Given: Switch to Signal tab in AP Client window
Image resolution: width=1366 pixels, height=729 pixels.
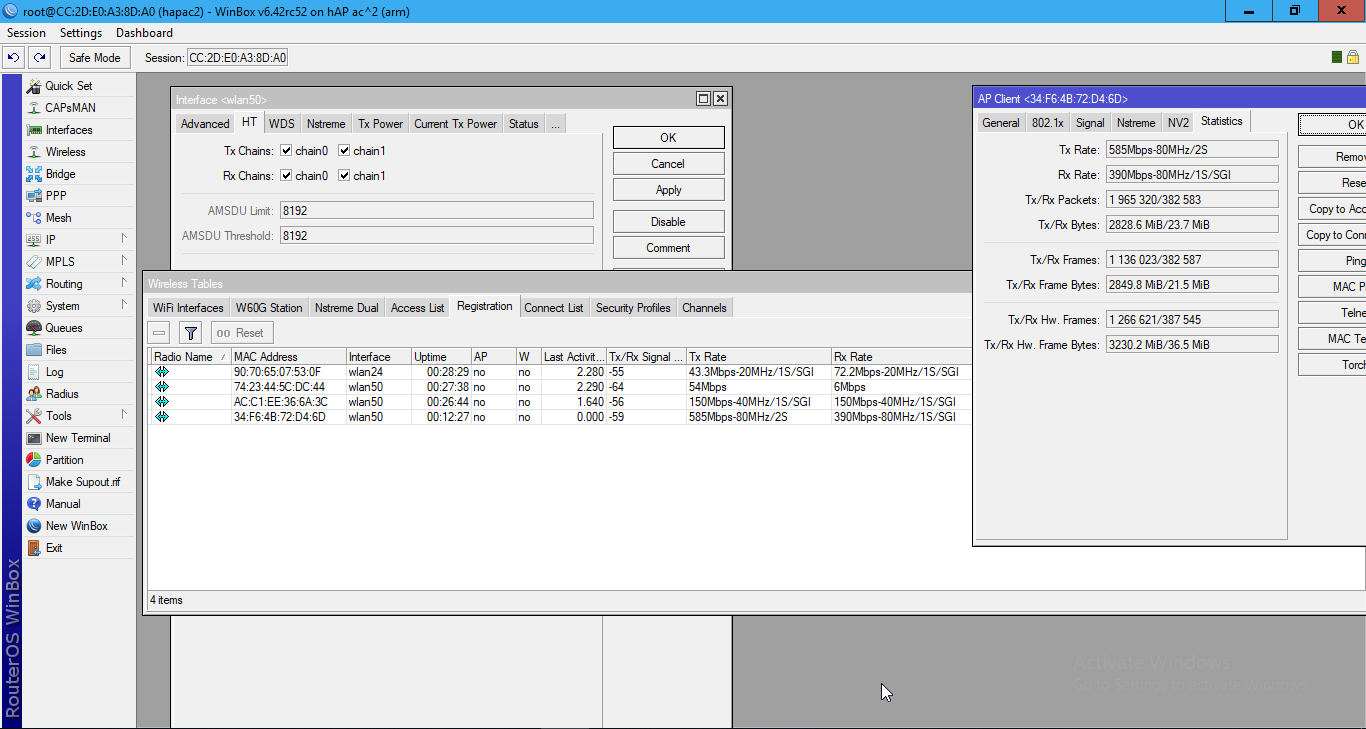Looking at the screenshot, I should pyautogui.click(x=1090, y=123).
